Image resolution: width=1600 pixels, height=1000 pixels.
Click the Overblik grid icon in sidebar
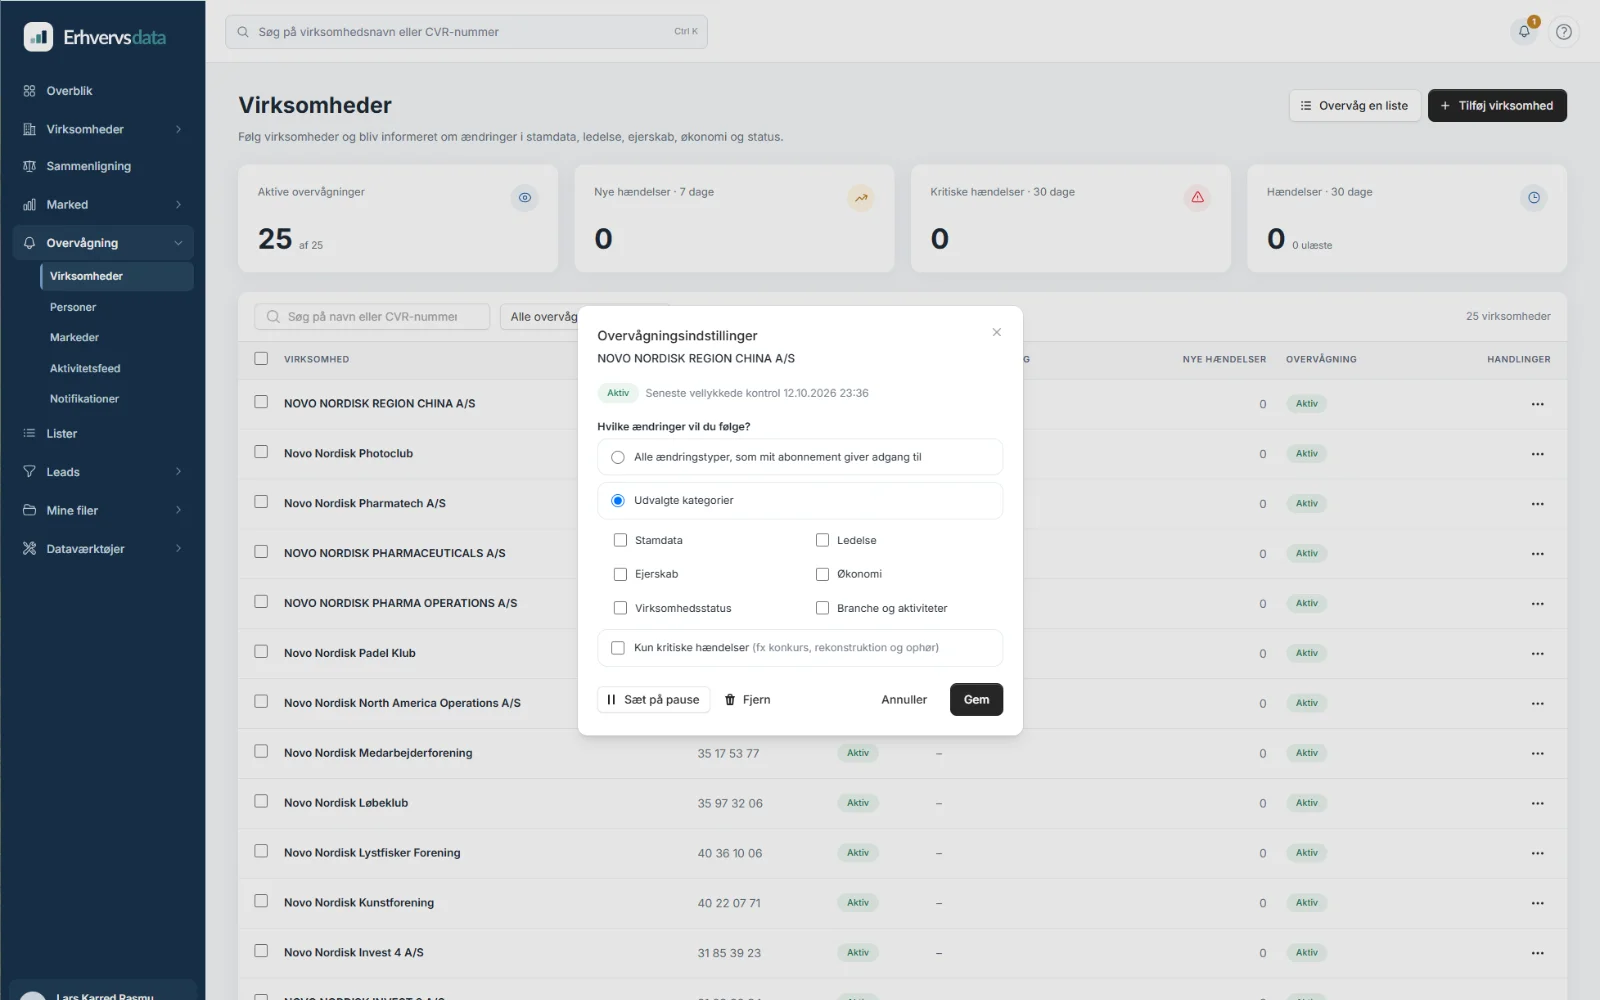pyautogui.click(x=29, y=91)
